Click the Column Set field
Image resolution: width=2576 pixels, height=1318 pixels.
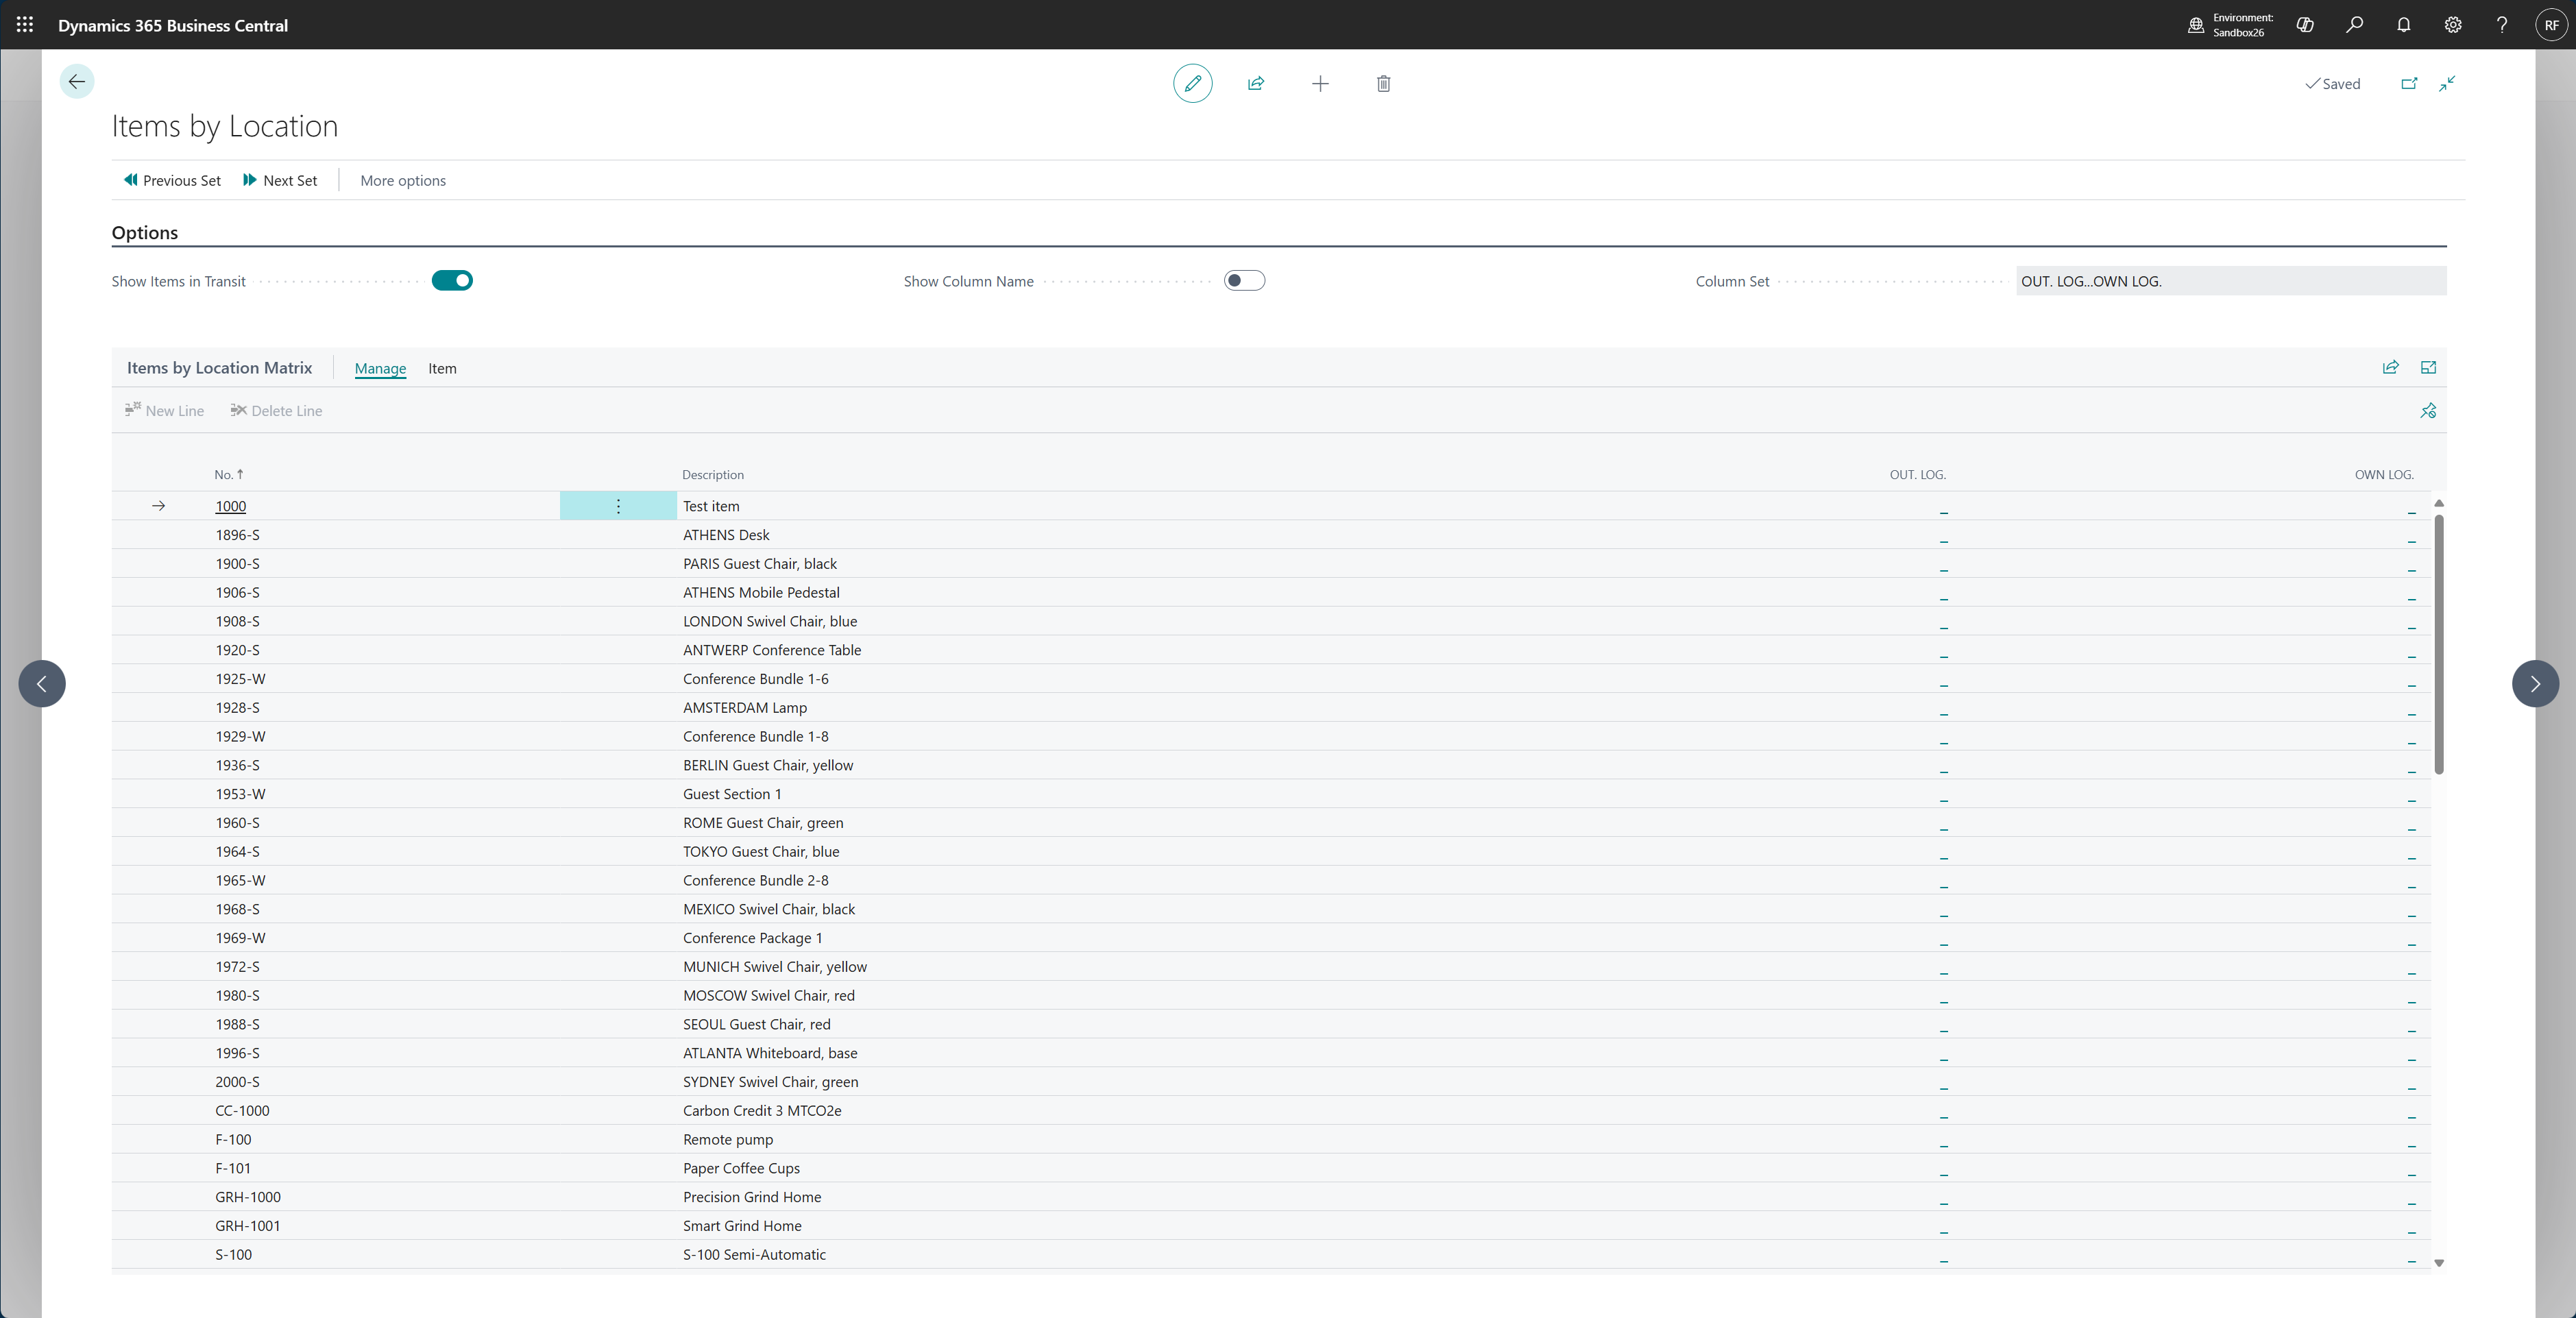click(x=2230, y=281)
